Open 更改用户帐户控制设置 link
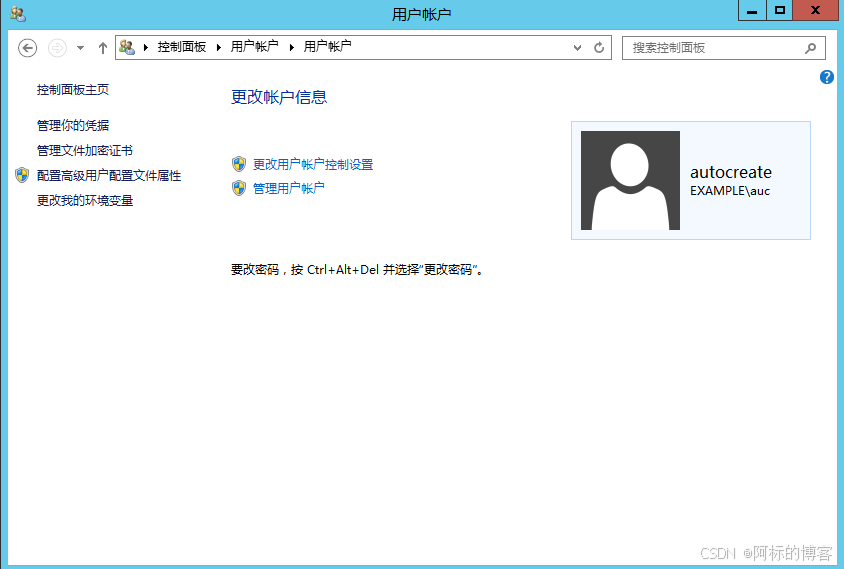Image resolution: width=844 pixels, height=569 pixels. coord(313,165)
